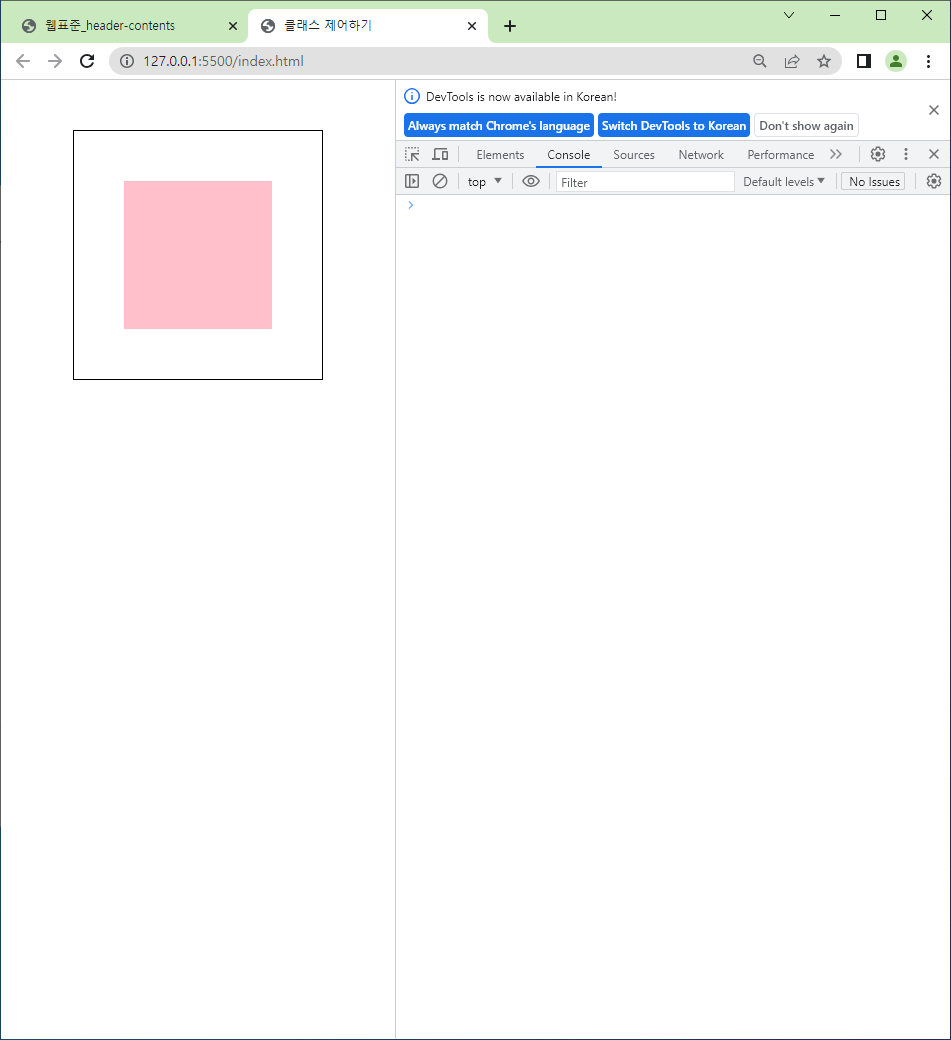Maximize the Chrome window
The height and width of the screenshot is (1040, 951).
tap(881, 15)
